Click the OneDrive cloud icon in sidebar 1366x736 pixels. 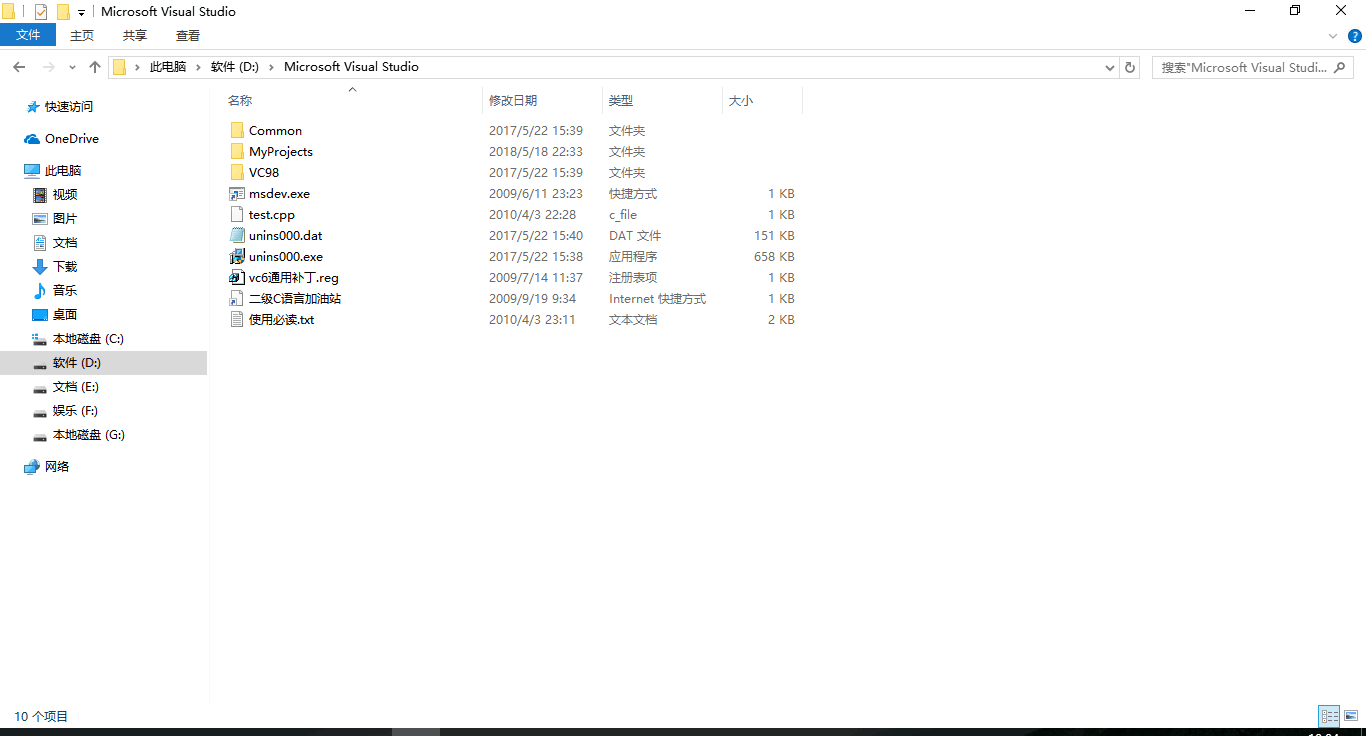32,139
